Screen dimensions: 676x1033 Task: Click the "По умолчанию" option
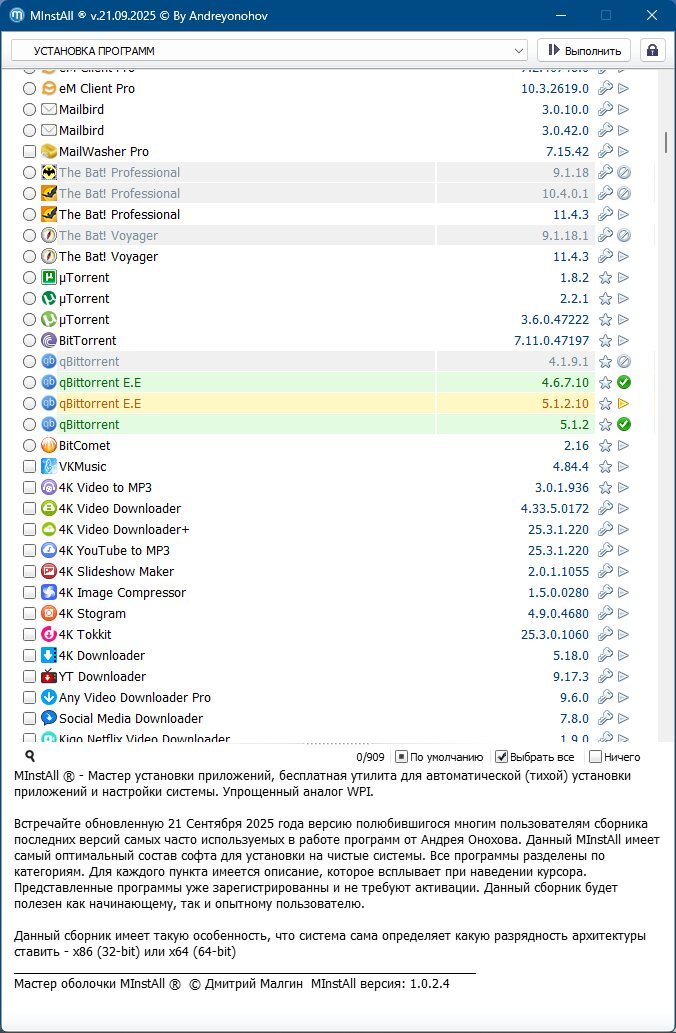[401, 757]
